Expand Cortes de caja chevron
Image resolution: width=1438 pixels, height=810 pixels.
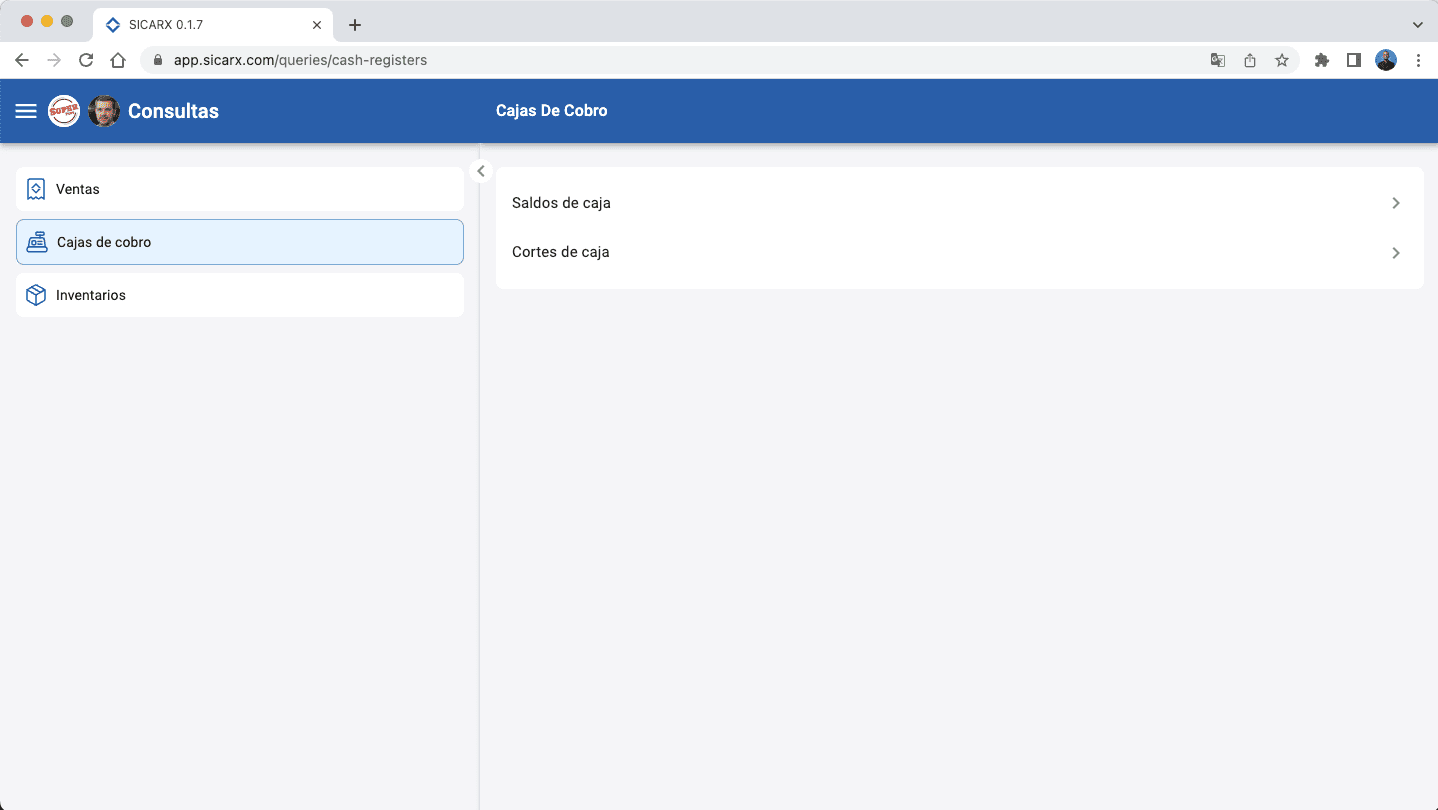click(x=1396, y=253)
